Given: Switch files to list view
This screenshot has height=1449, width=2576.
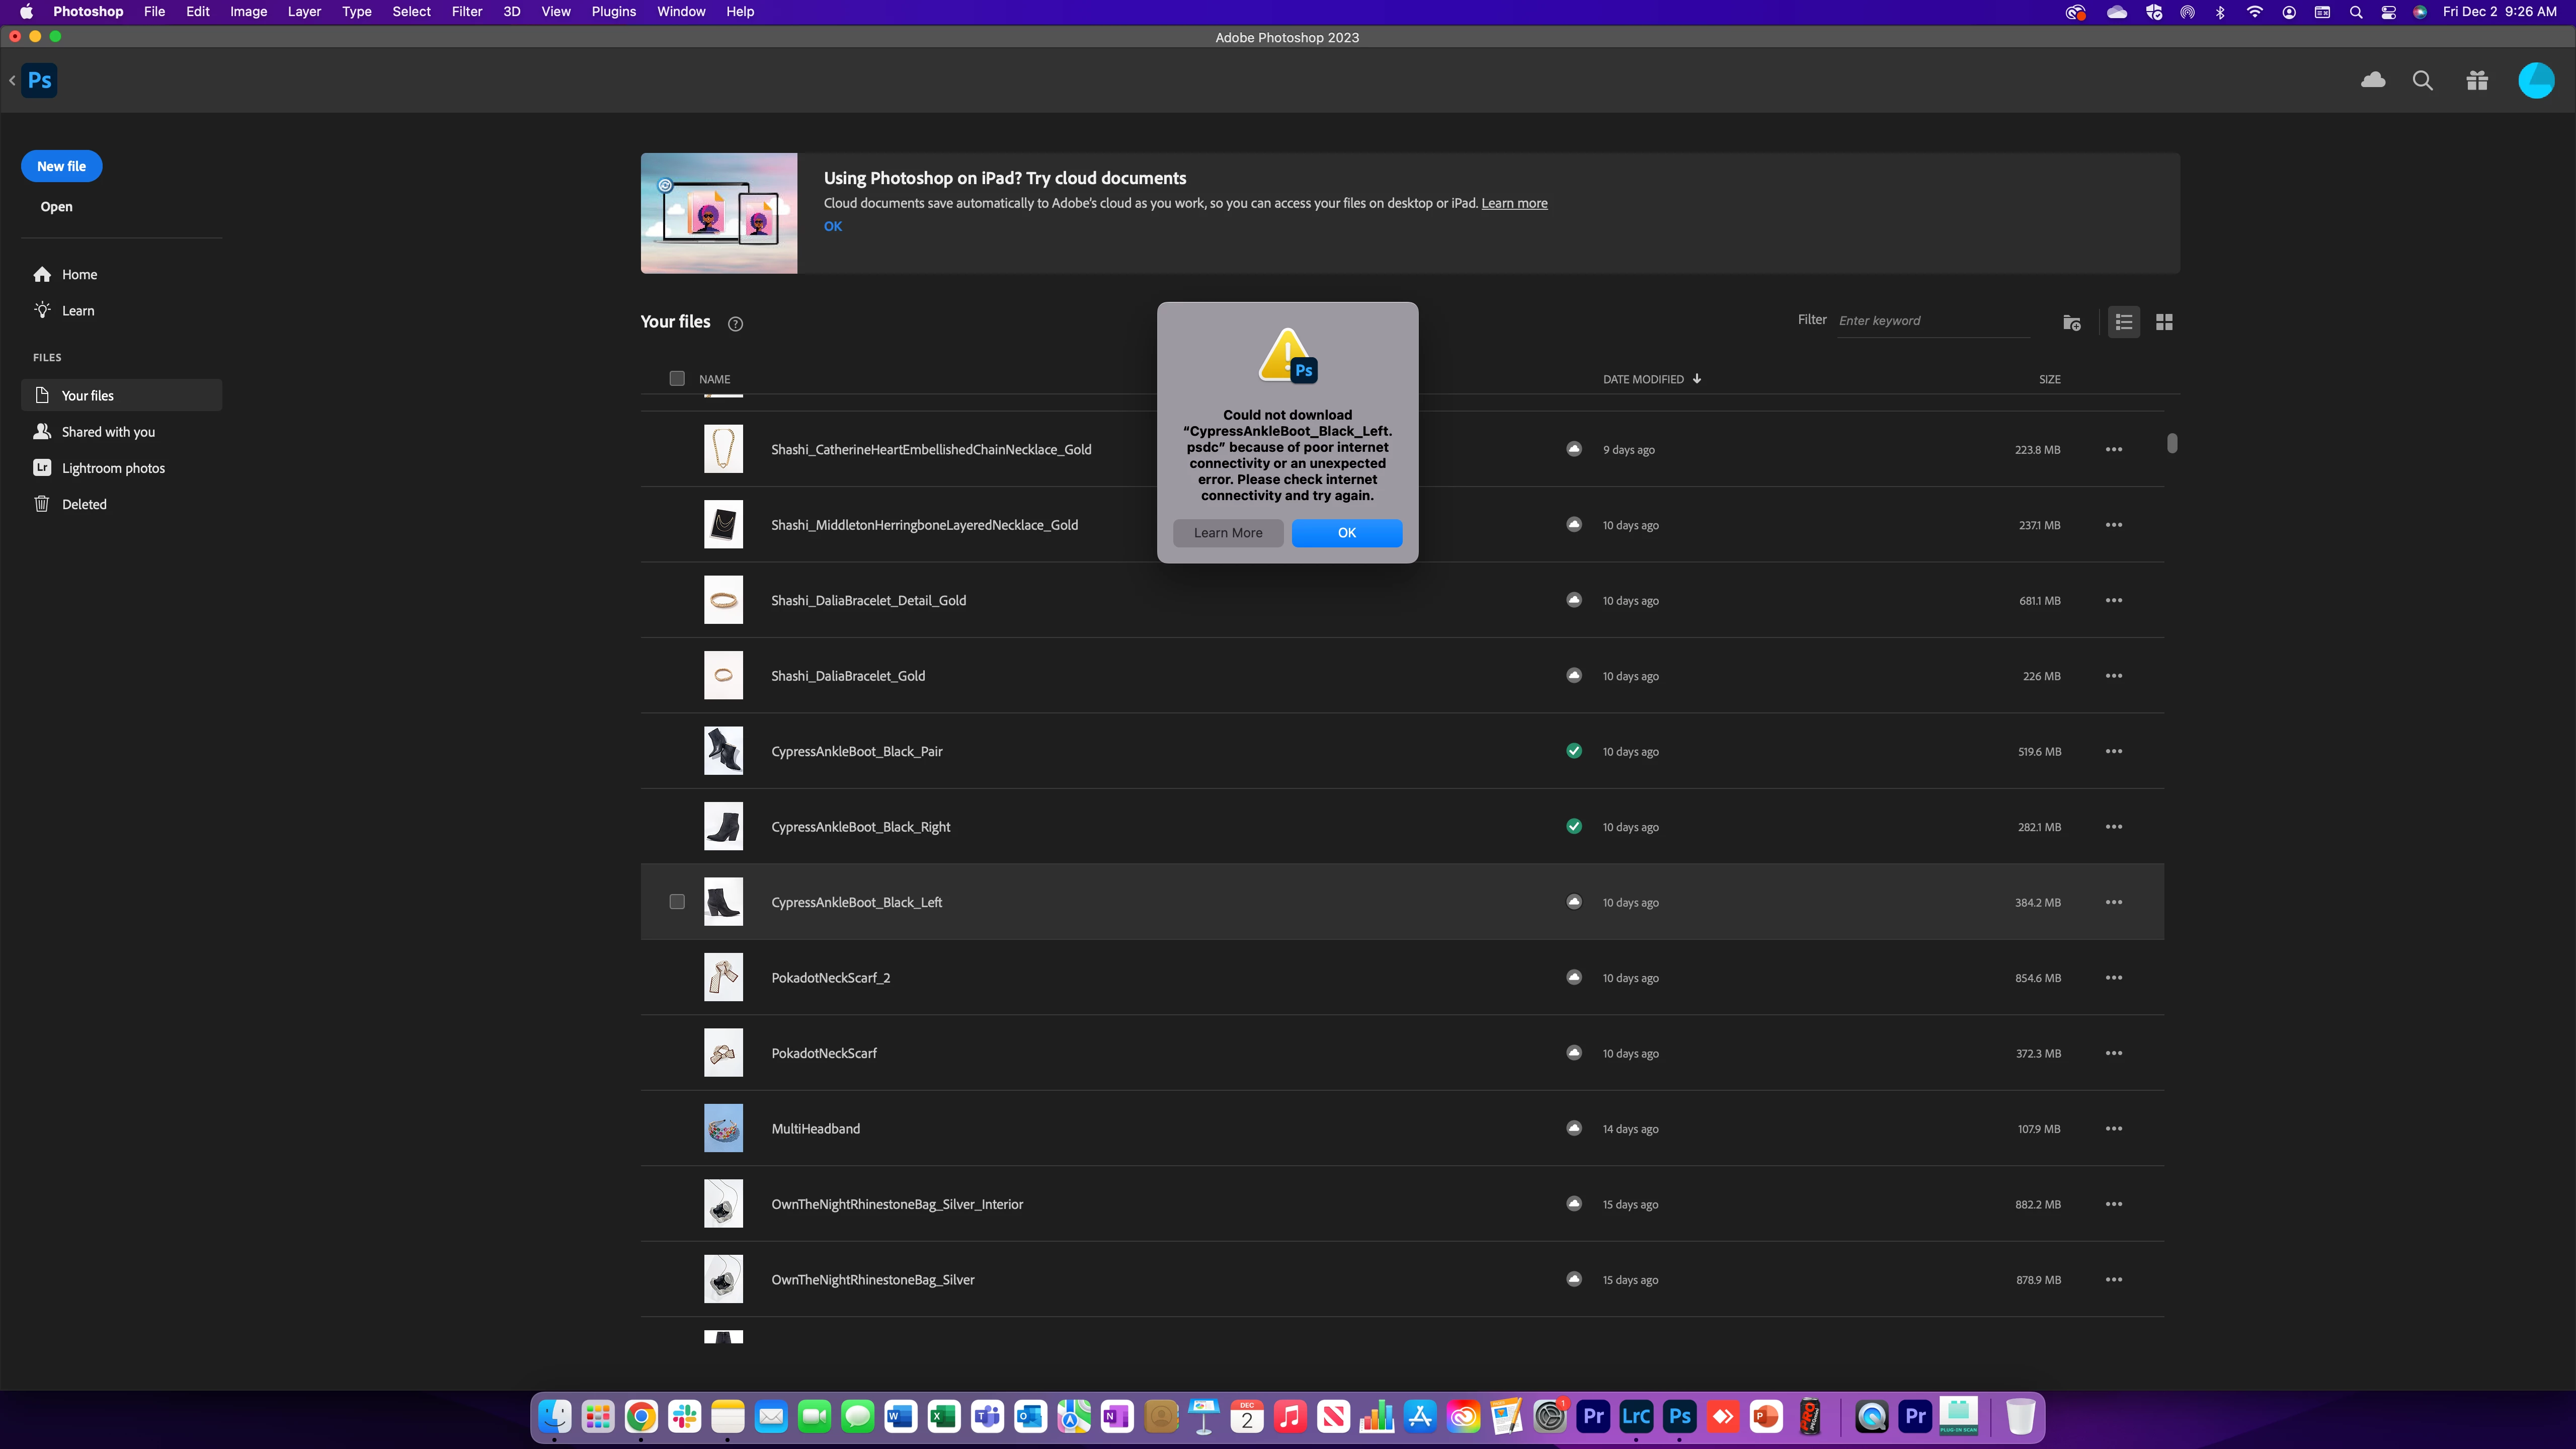Looking at the screenshot, I should (x=2123, y=322).
